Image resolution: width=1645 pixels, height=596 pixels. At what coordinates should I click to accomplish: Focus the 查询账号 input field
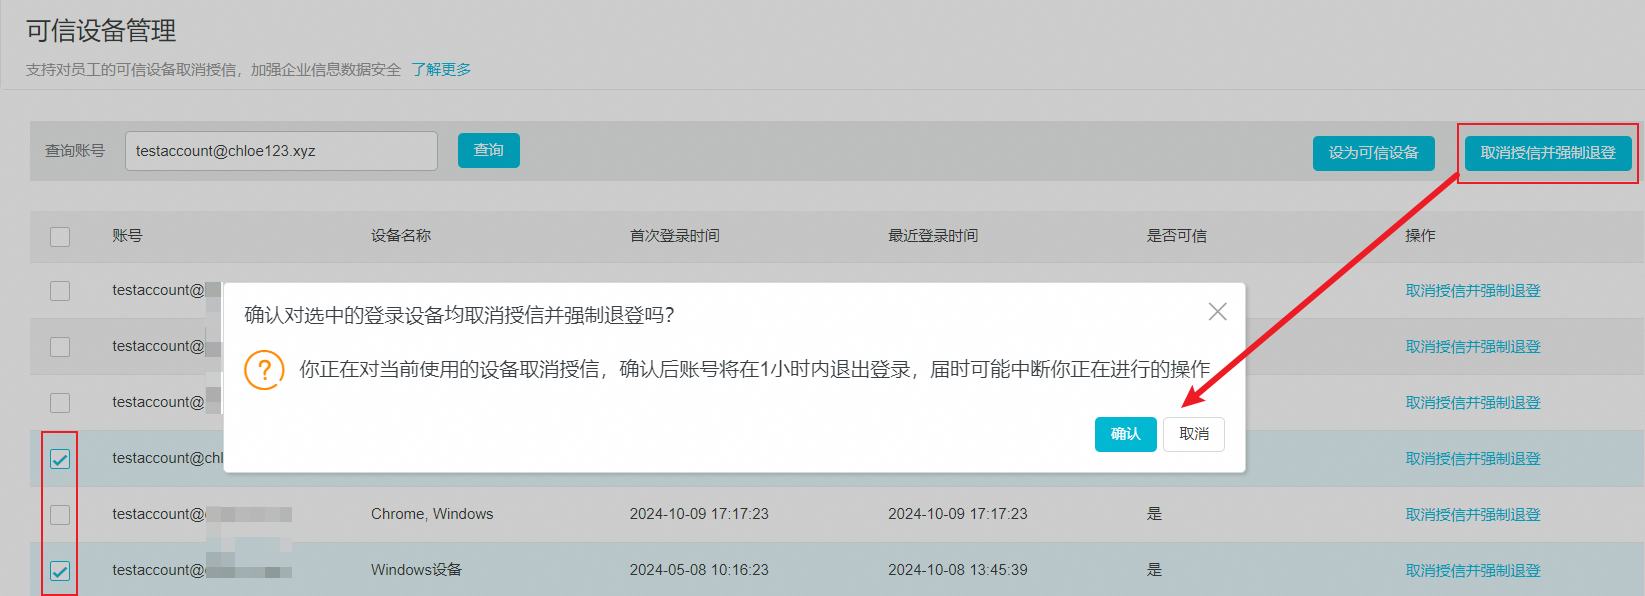[x=281, y=151]
